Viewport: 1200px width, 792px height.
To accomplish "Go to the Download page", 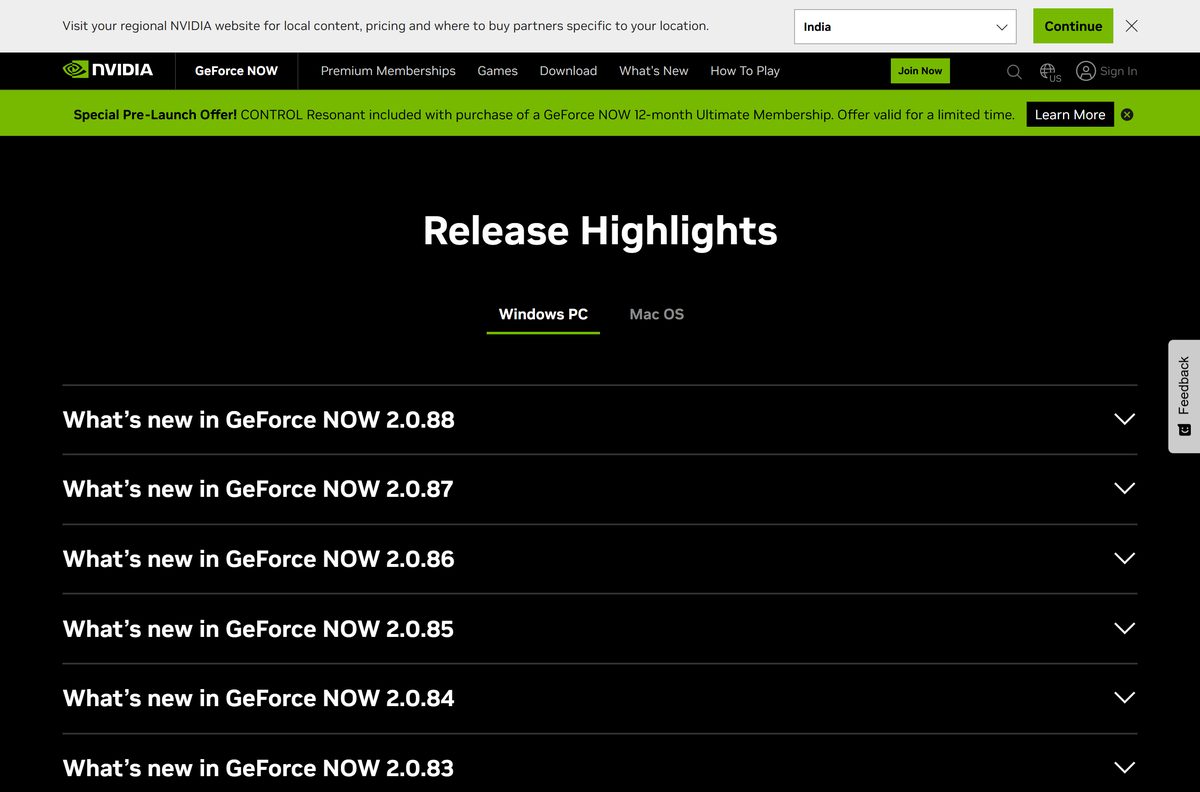I will (x=568, y=71).
